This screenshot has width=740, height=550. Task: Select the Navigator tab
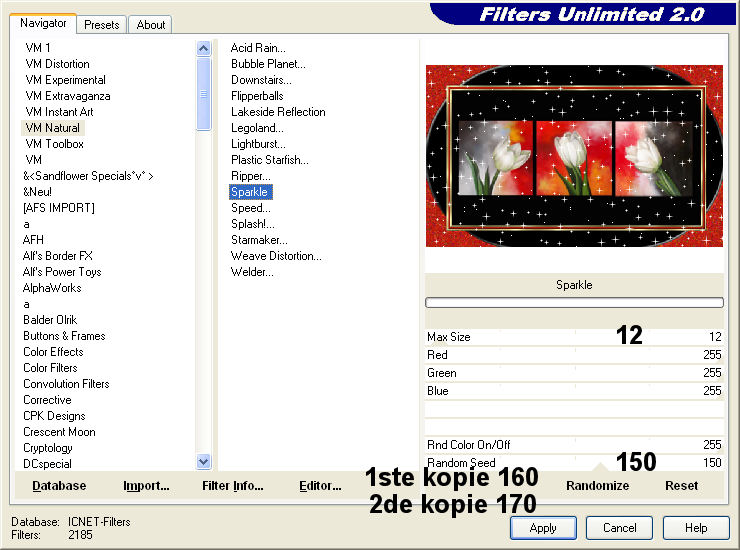43,23
